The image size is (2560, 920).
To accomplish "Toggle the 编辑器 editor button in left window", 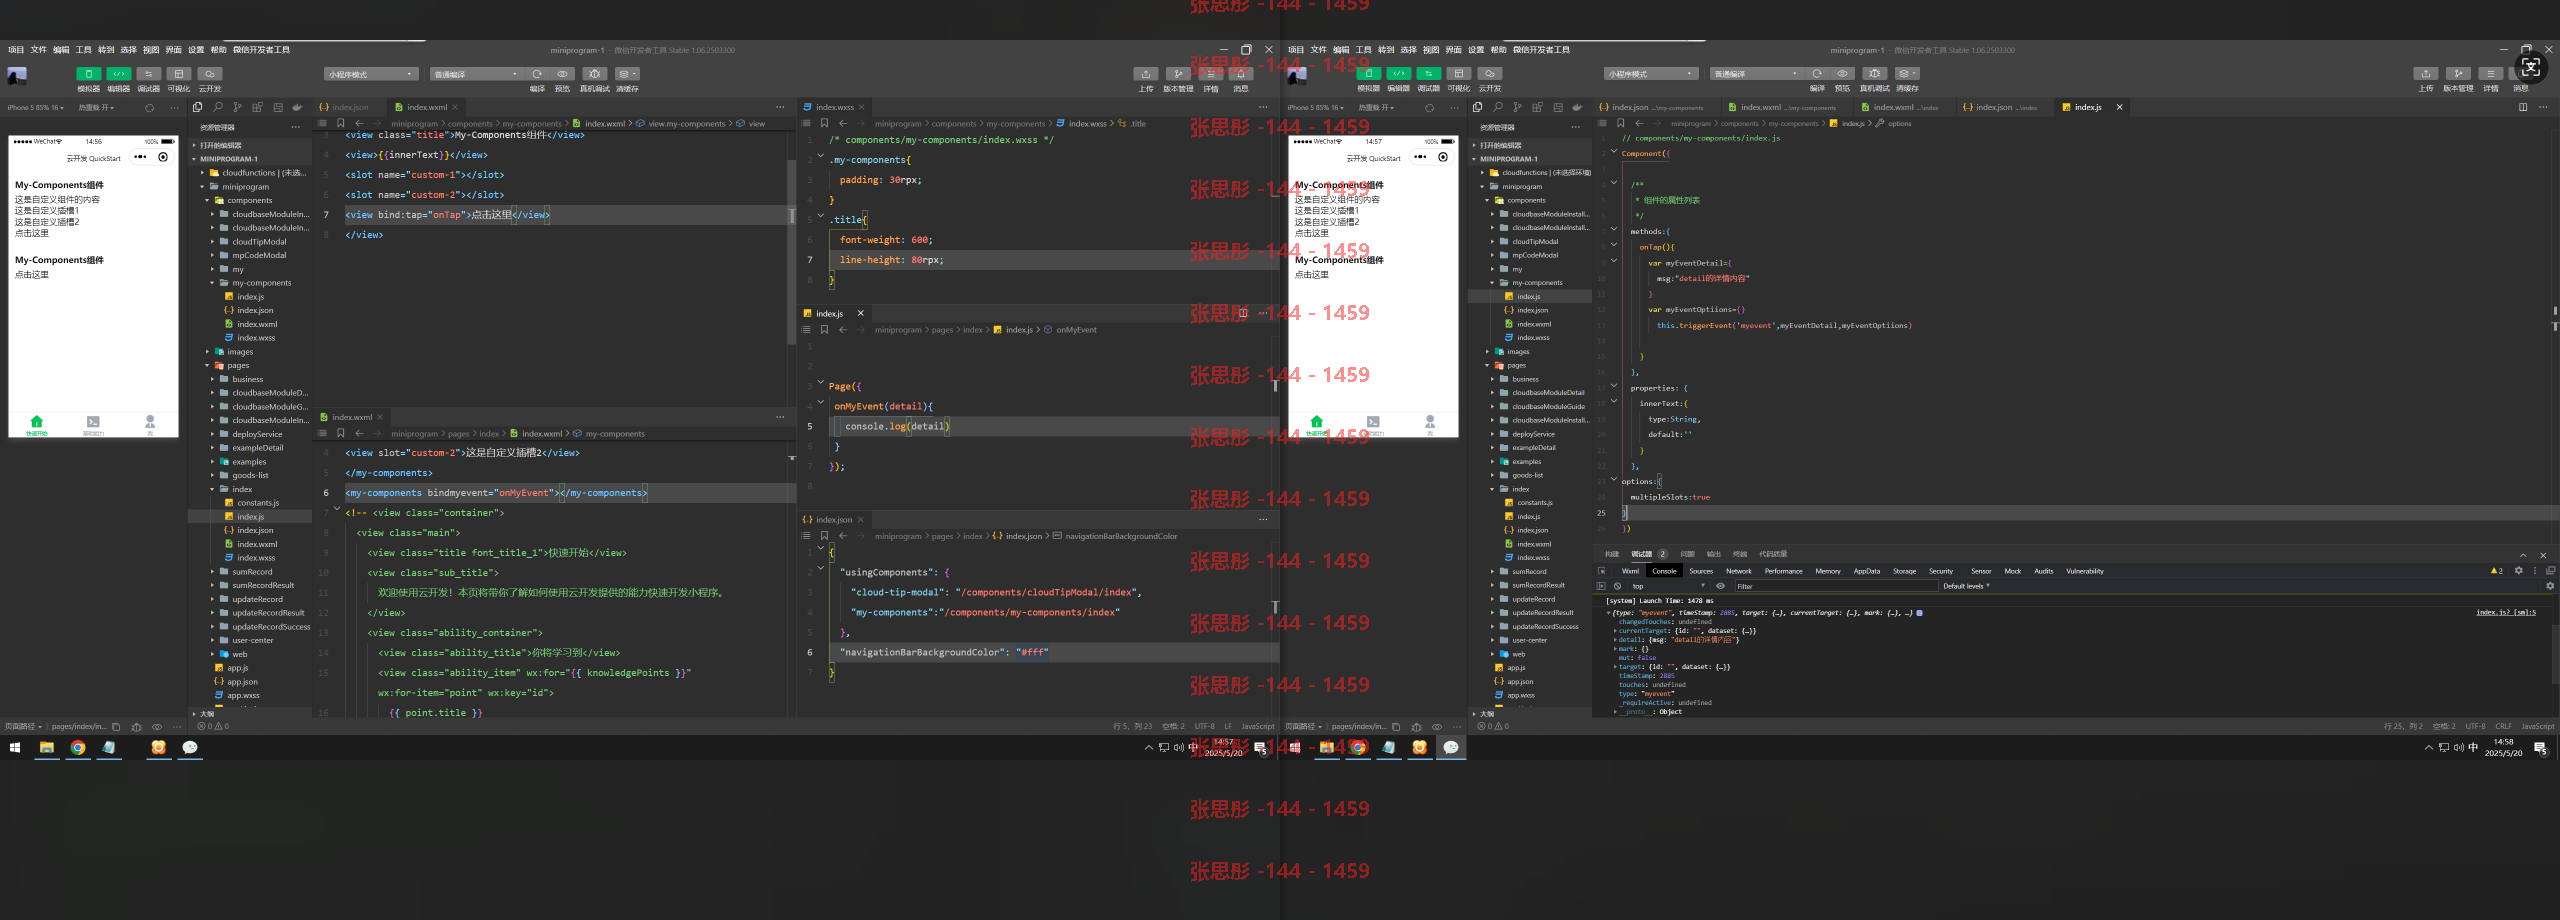I will click(119, 74).
